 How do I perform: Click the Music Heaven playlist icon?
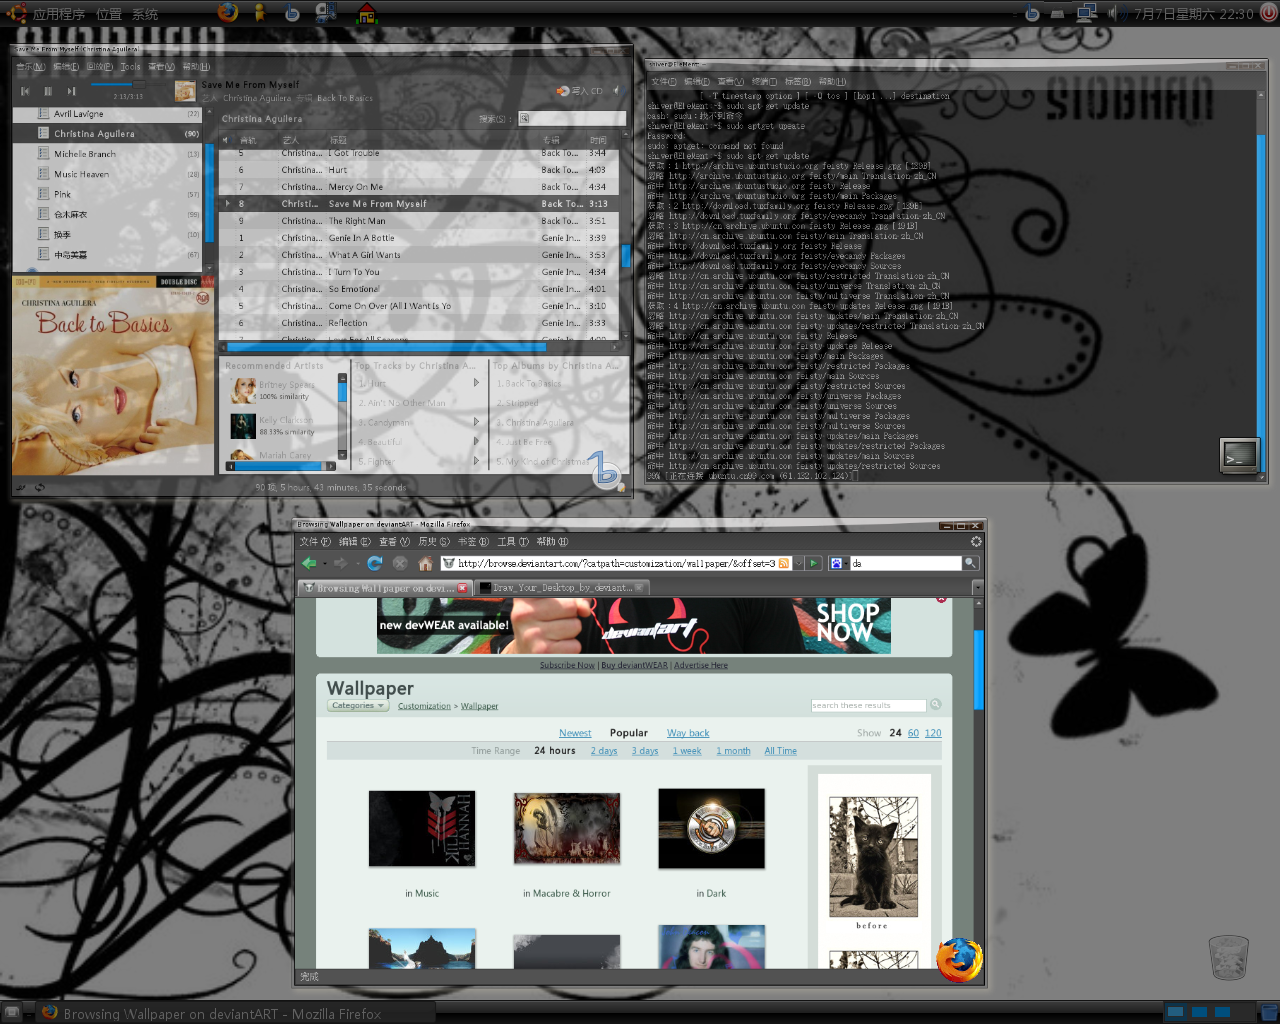[43, 174]
